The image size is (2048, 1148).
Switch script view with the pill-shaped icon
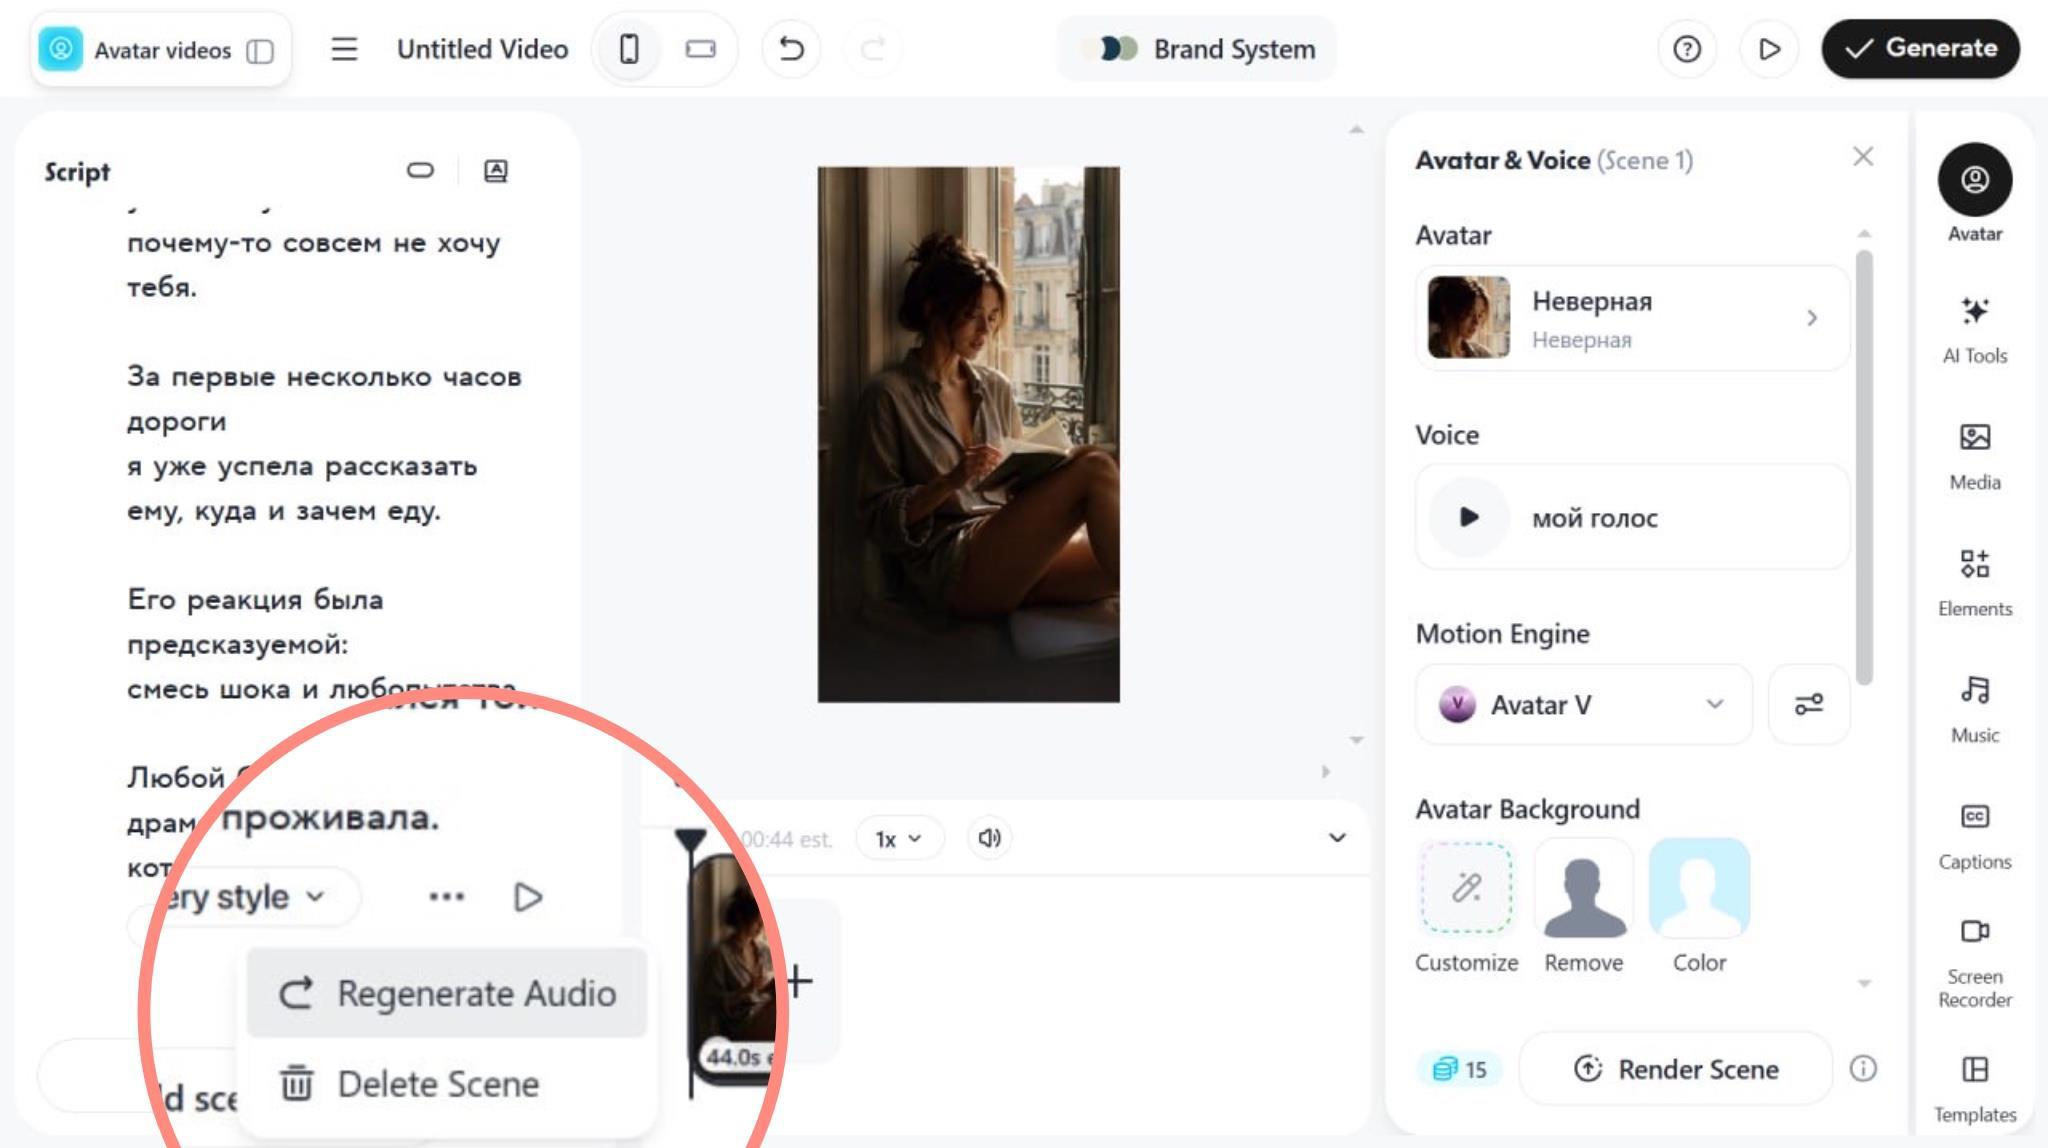pyautogui.click(x=420, y=170)
